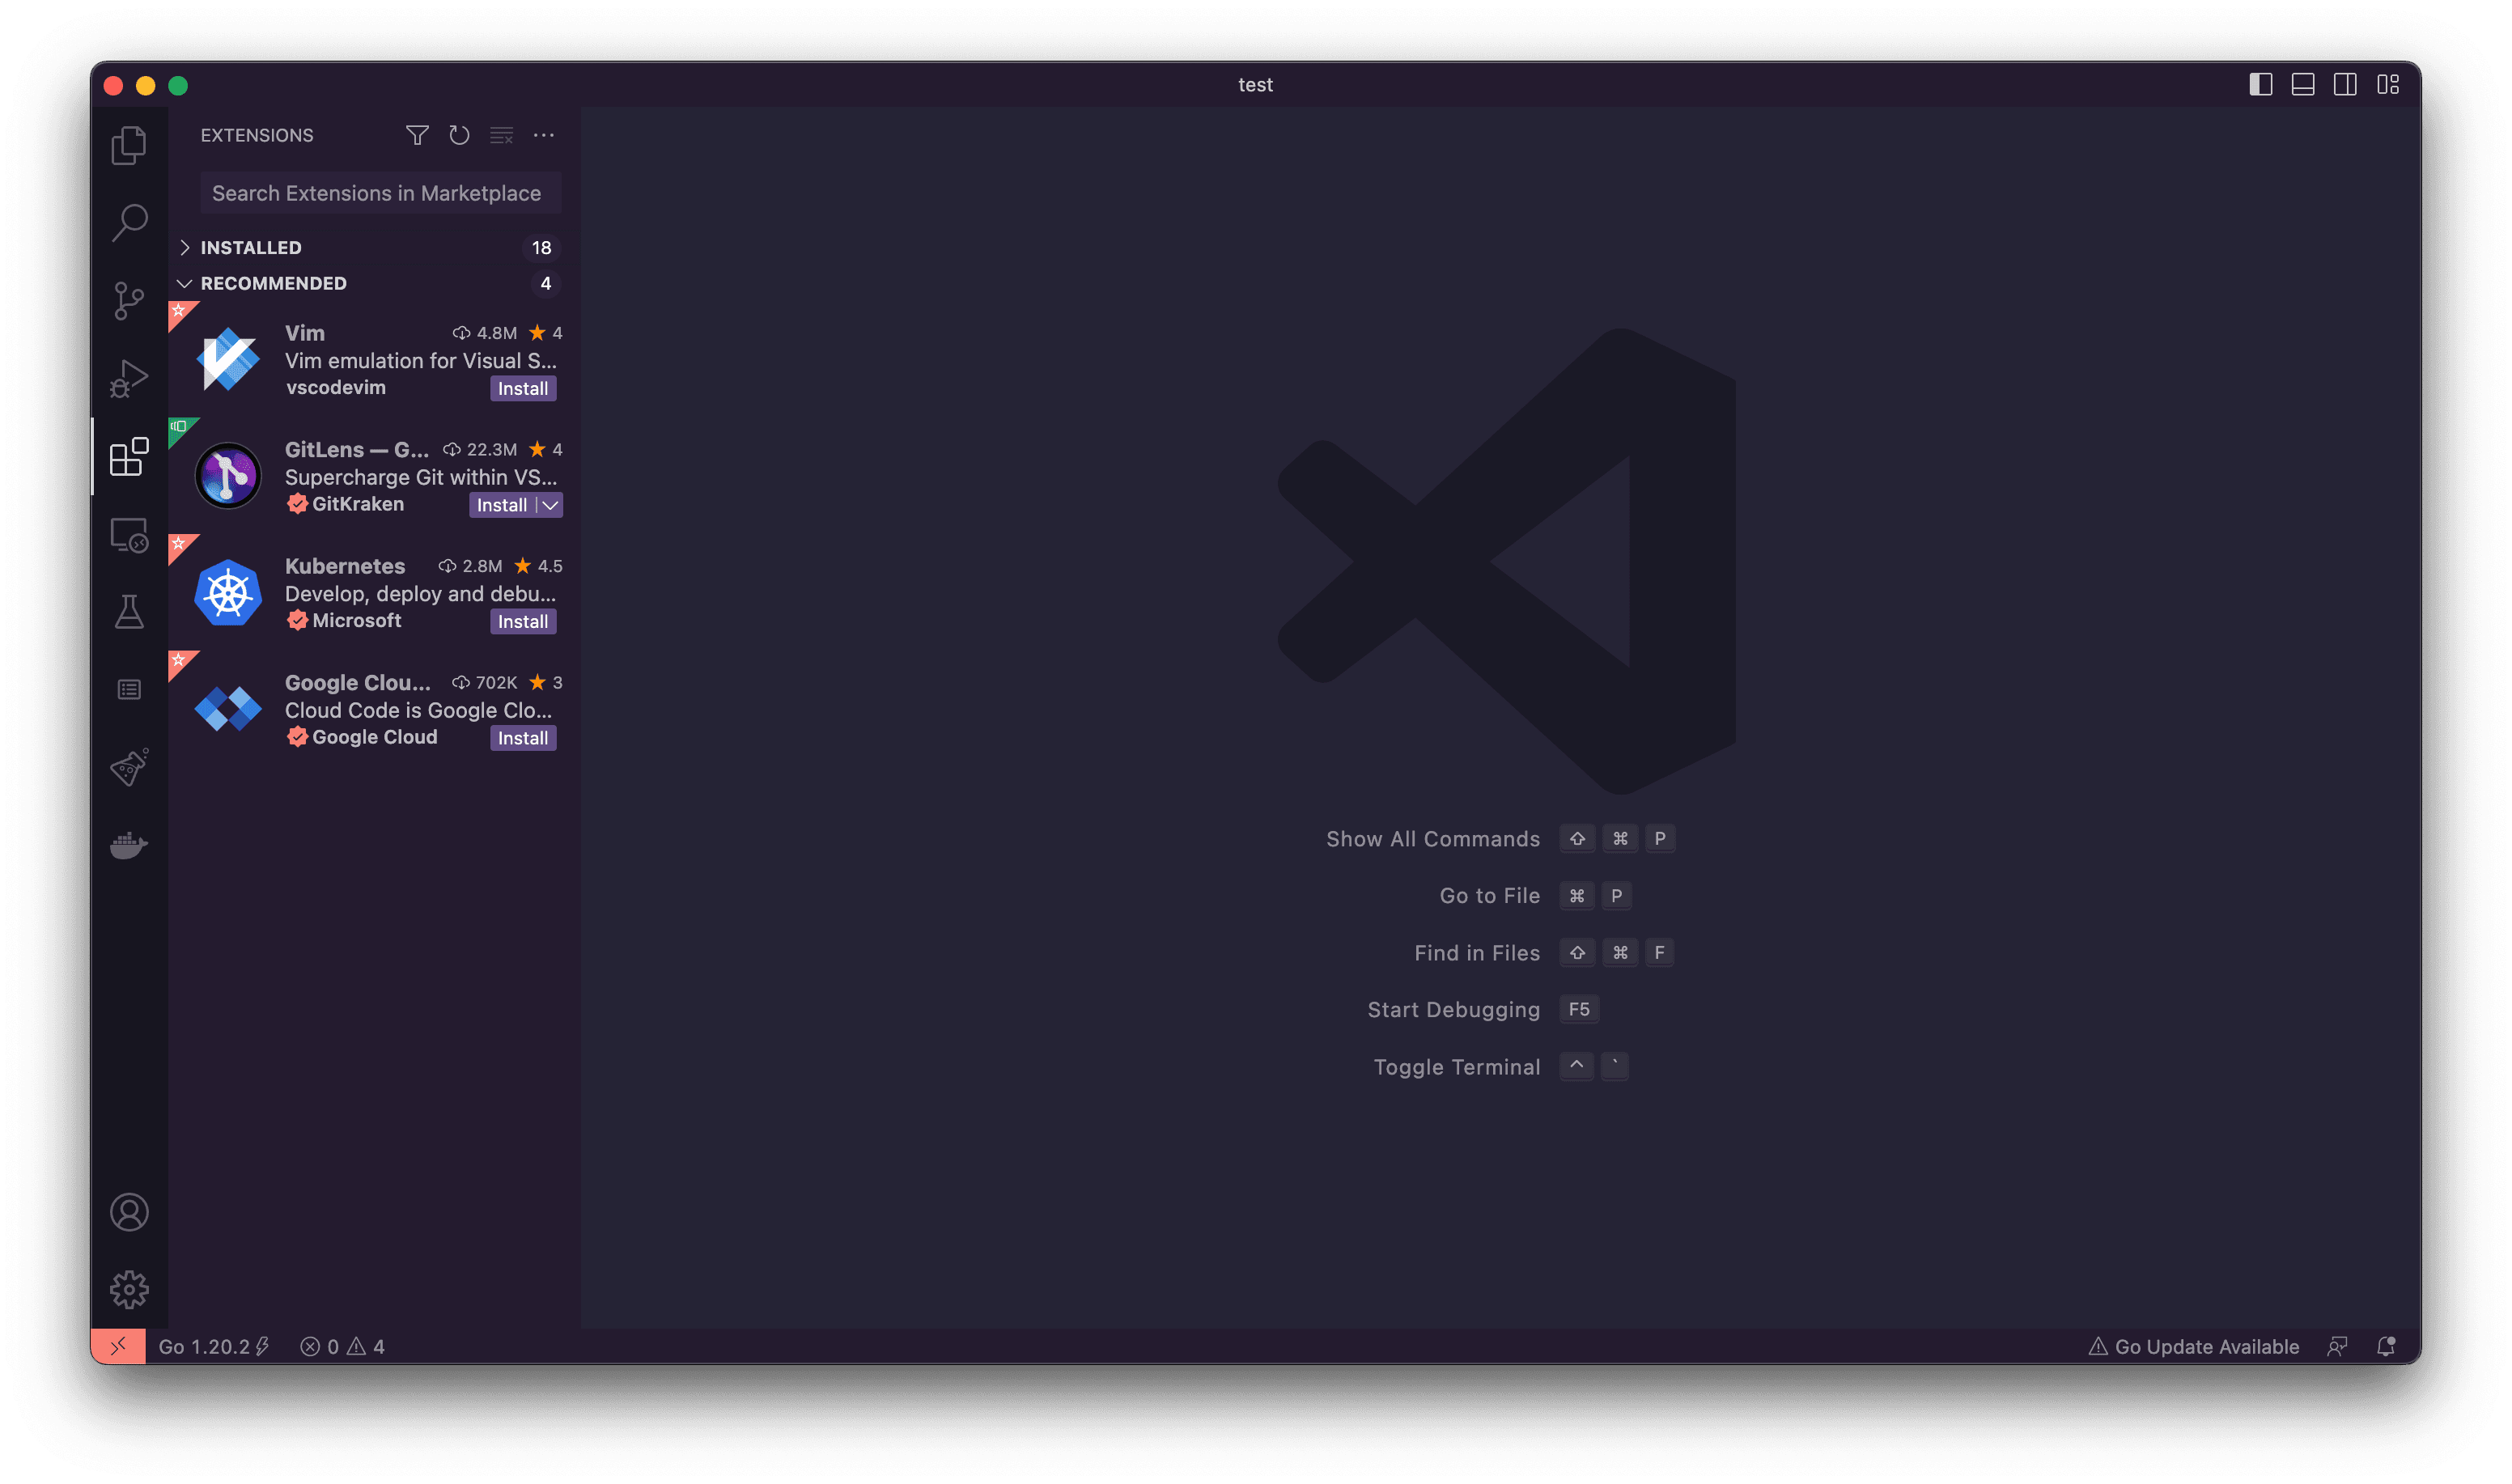Open the Explorer view in activity bar
The image size is (2512, 1484).
coord(129,145)
